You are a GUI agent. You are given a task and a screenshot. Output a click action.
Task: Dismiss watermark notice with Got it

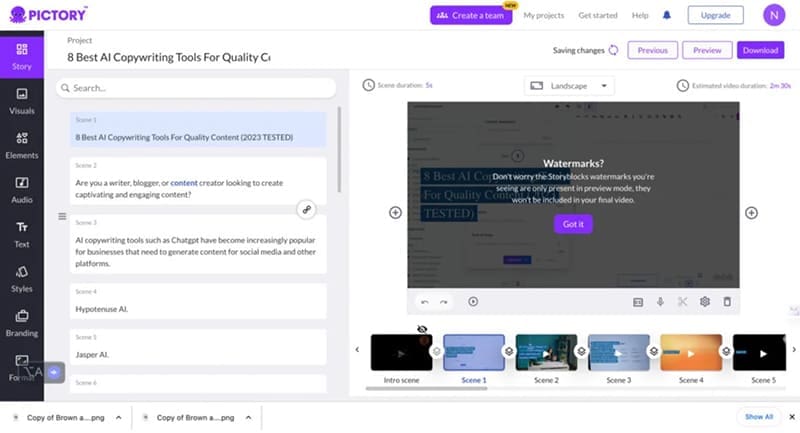pos(573,224)
